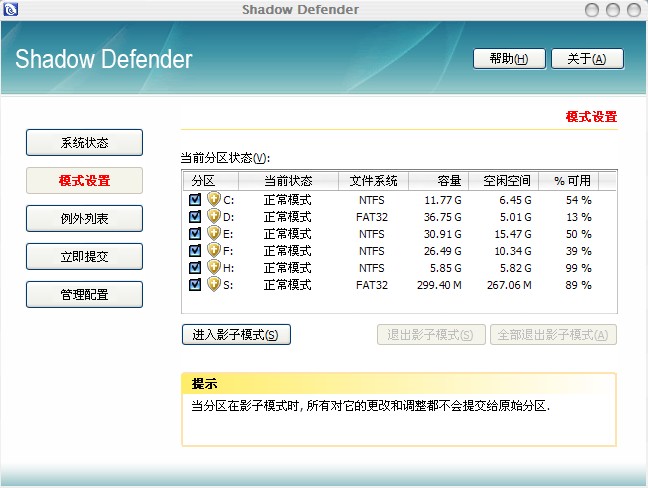Click the shield icon for drive F:
Viewport: 648px width, 488px height.
coord(214,250)
